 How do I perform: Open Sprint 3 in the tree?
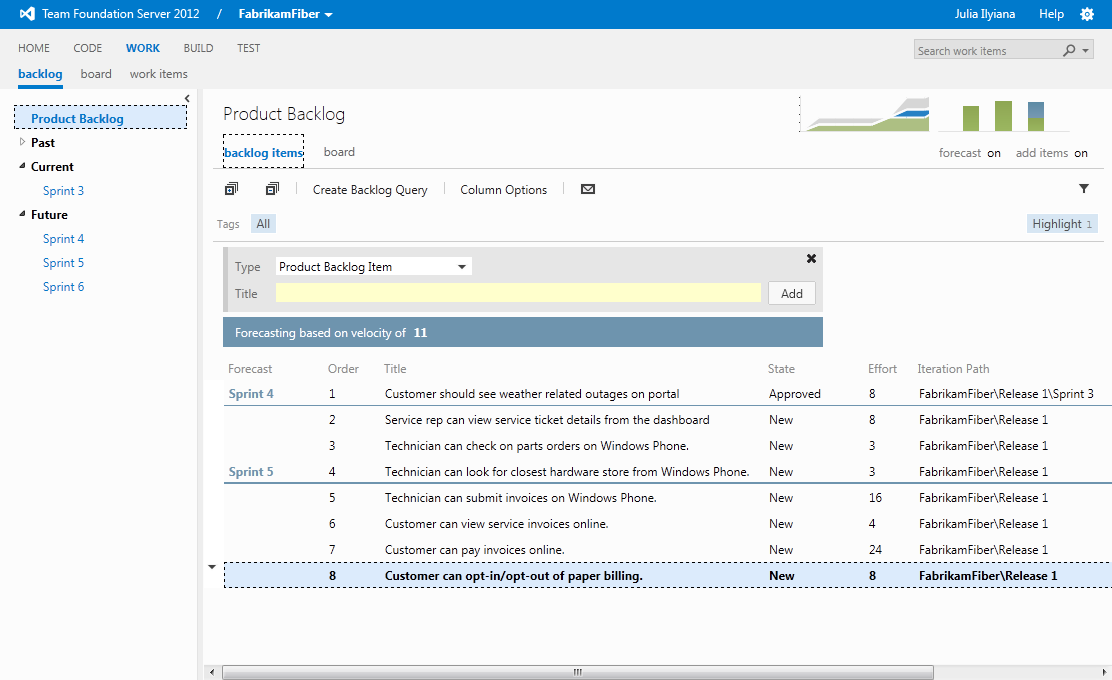click(x=63, y=190)
